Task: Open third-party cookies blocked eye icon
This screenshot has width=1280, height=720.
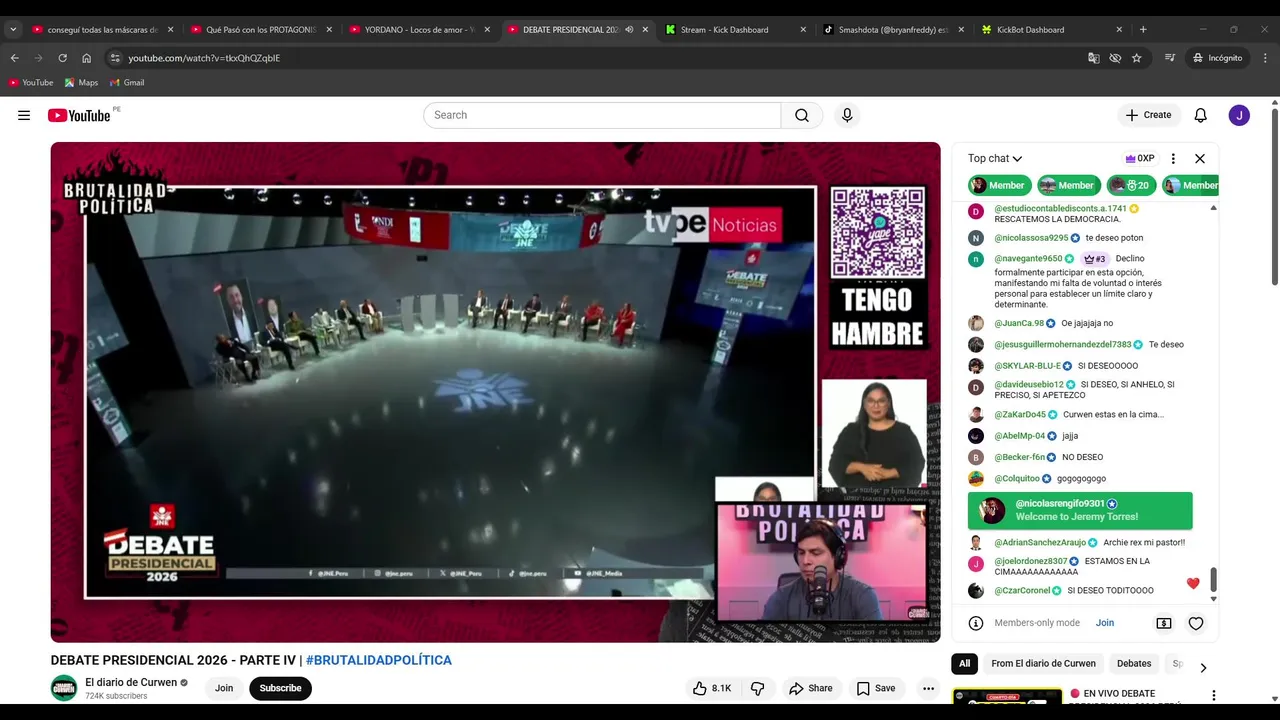Action: click(x=1115, y=58)
